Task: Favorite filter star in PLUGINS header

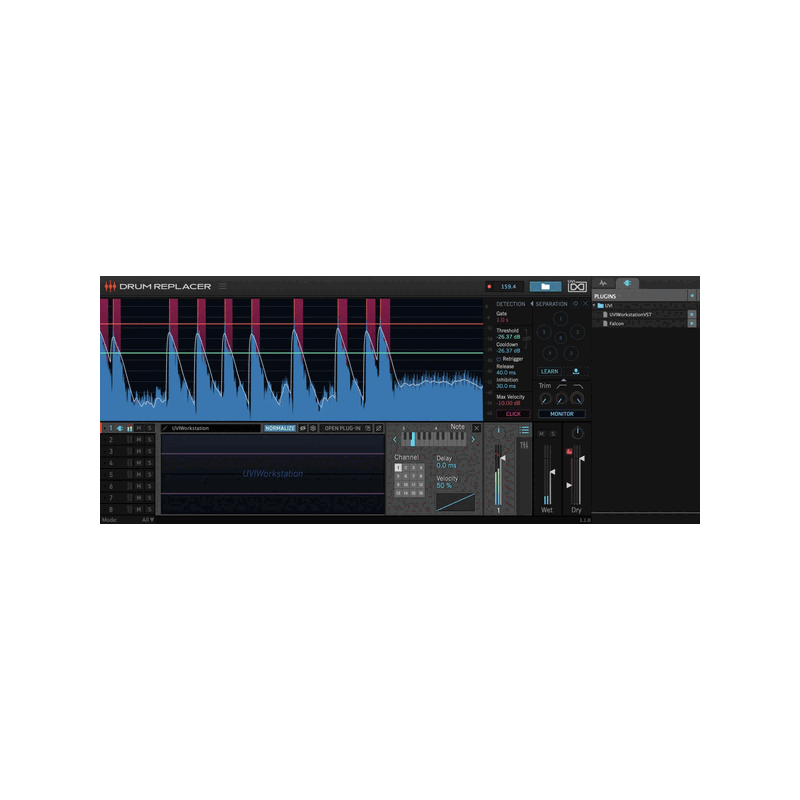Action: [692, 296]
